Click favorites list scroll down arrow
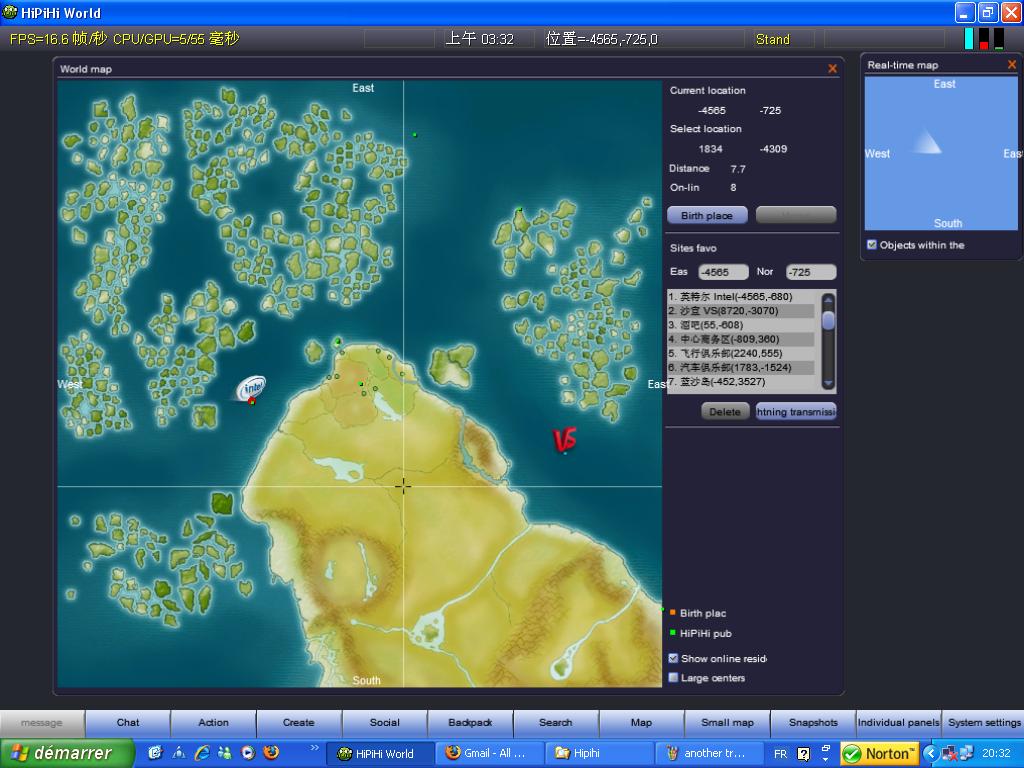The height and width of the screenshot is (768, 1024). click(828, 383)
